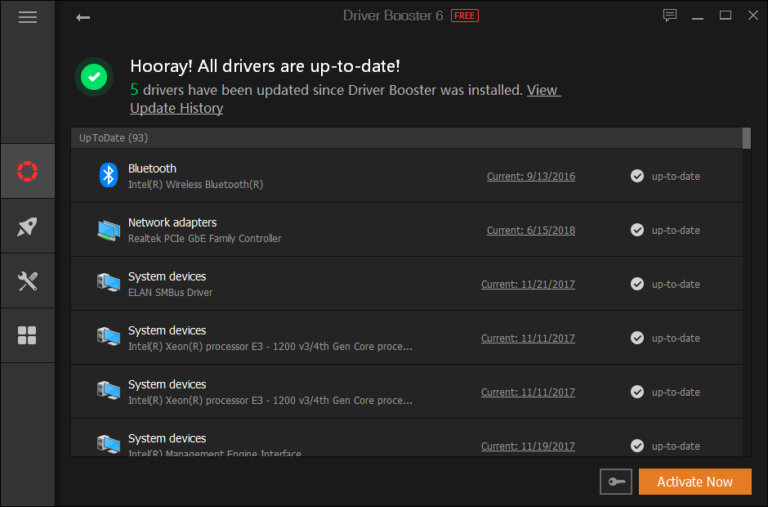768x507 pixels.
Task: Click the Network adapters device icon
Action: click(108, 230)
